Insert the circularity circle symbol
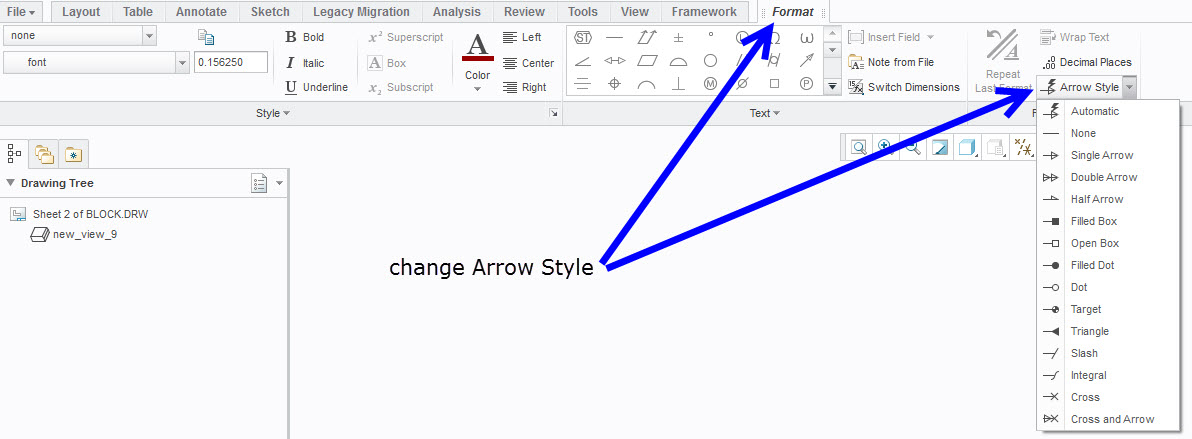The width and height of the screenshot is (1192, 439). coord(711,61)
